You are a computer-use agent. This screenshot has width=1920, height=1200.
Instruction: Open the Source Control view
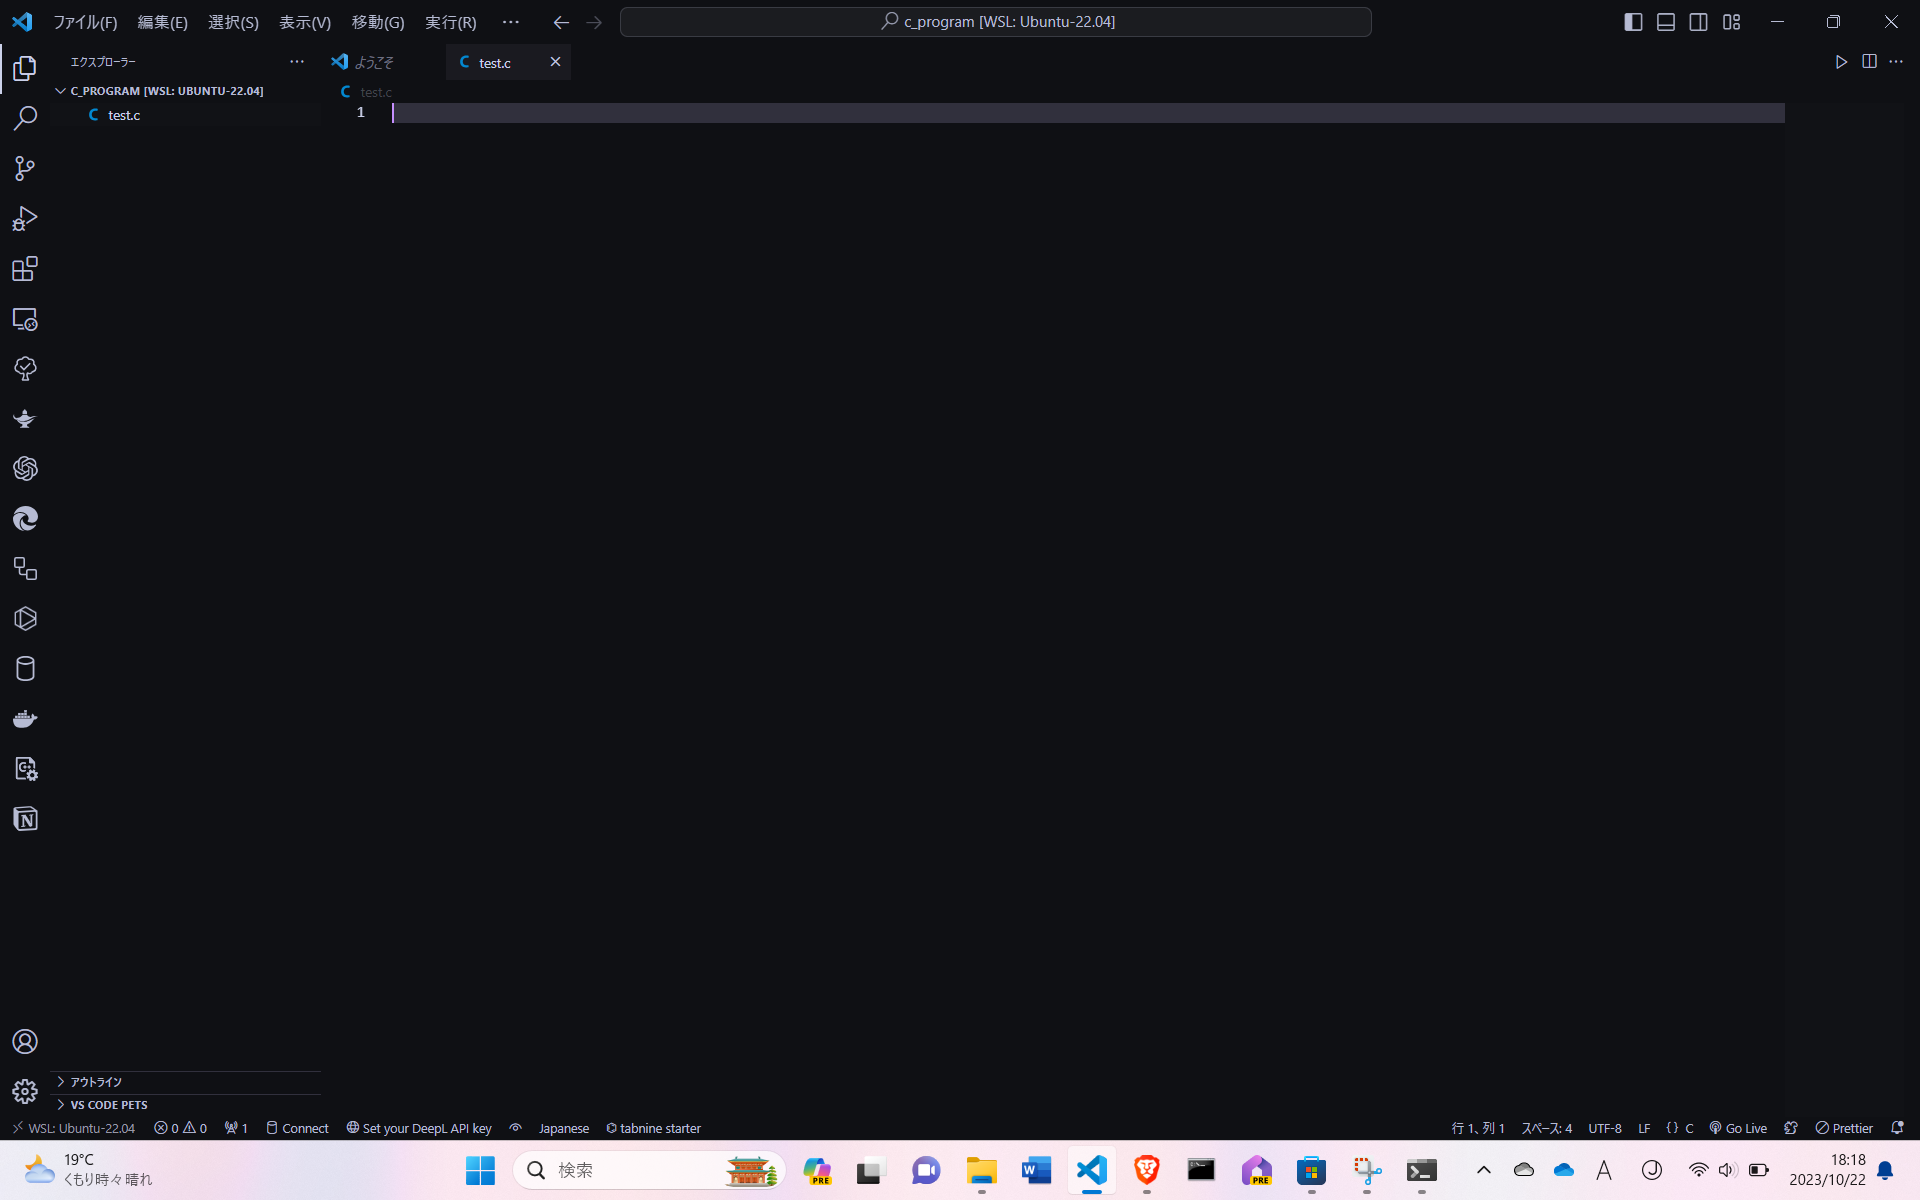click(25, 168)
